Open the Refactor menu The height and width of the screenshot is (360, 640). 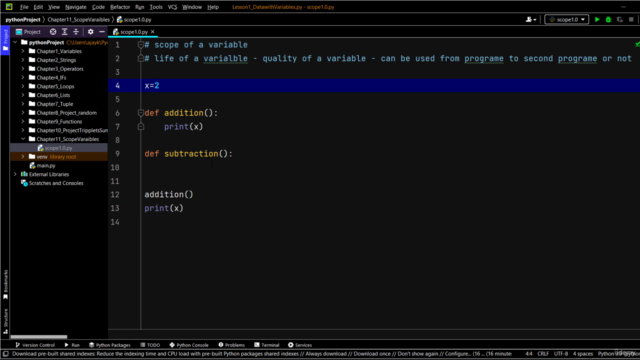[120, 7]
